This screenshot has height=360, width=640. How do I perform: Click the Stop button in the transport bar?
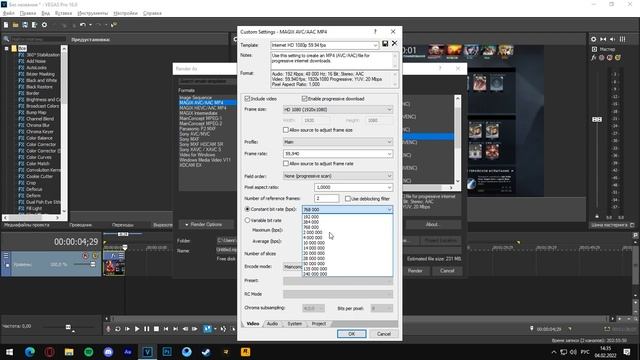[x=156, y=329]
